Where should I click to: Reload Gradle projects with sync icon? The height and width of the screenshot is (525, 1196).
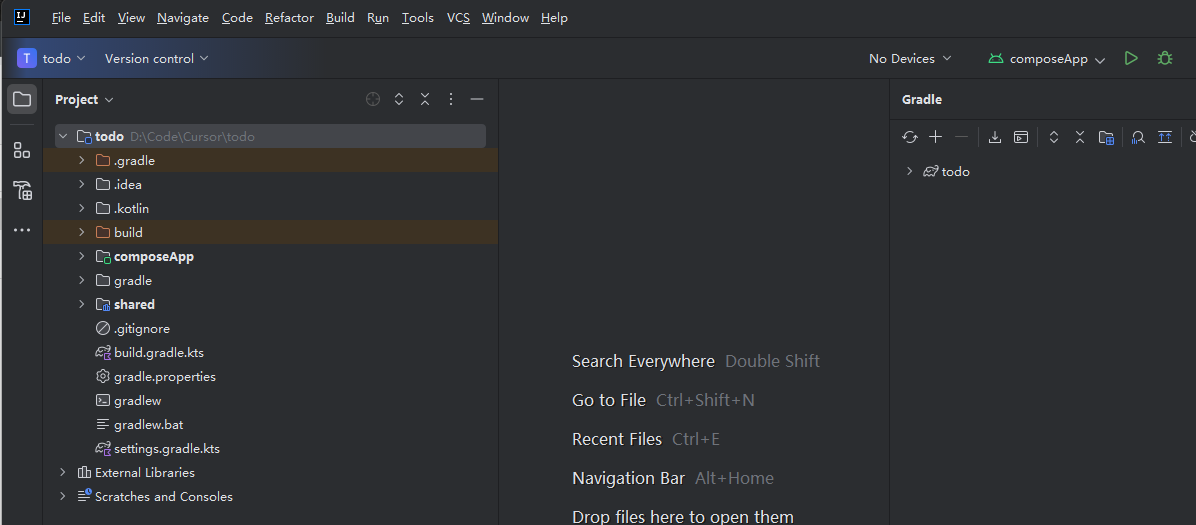pos(909,137)
